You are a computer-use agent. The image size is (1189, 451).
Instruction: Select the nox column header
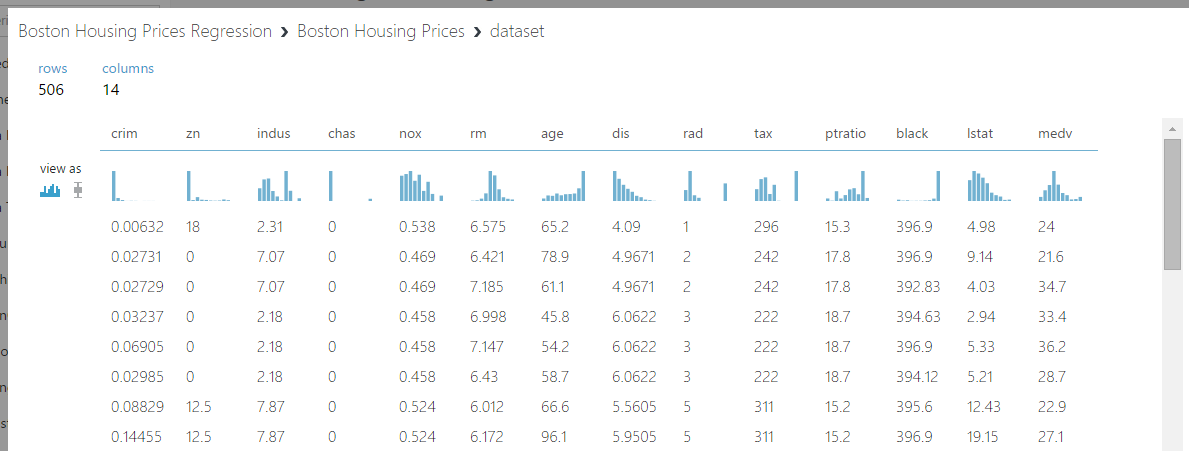(410, 134)
